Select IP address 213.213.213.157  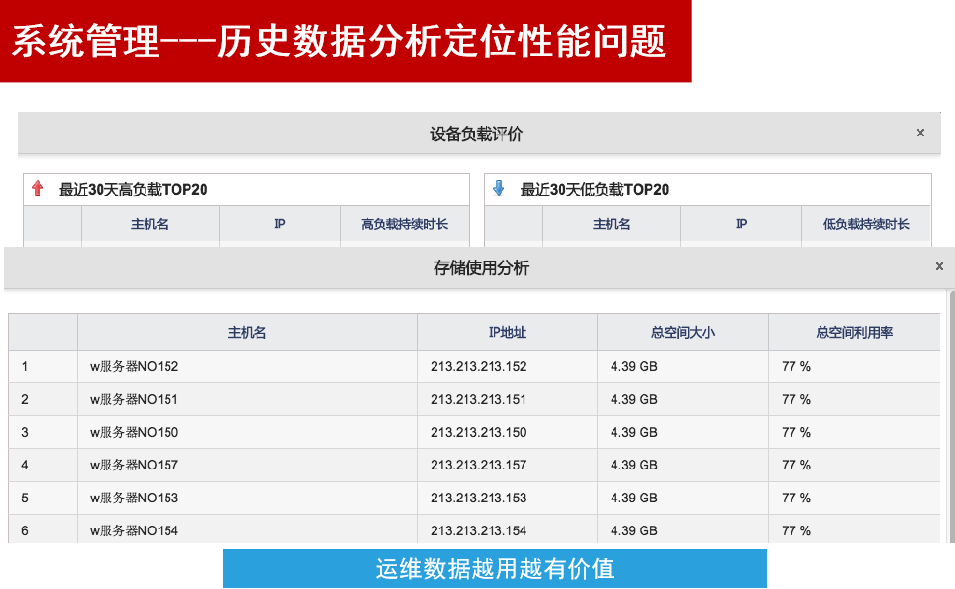[478, 465]
